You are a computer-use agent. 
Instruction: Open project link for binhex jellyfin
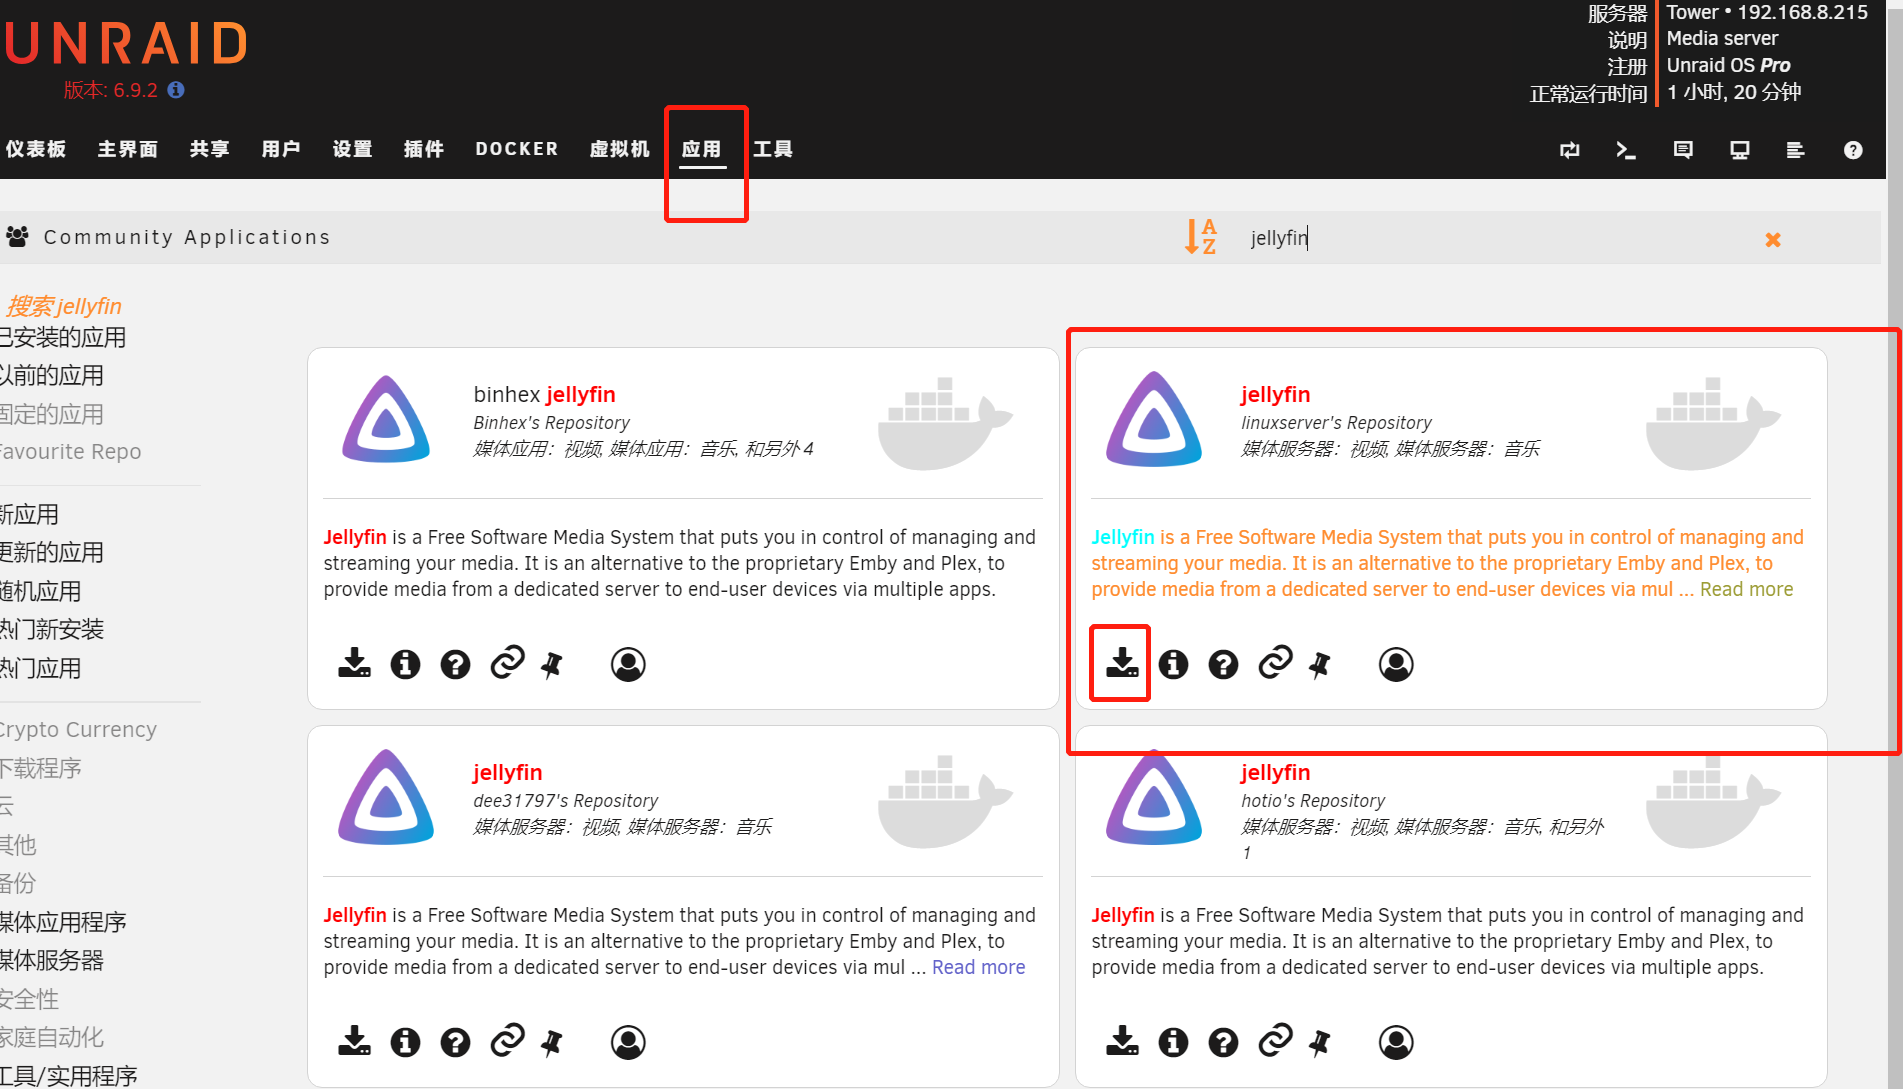pyautogui.click(x=507, y=663)
